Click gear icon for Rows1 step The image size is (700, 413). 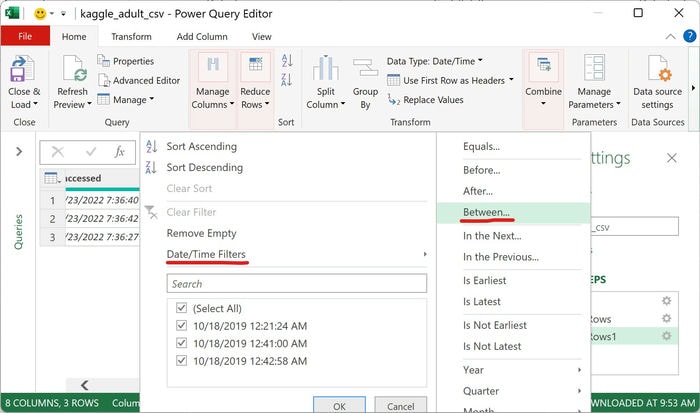[667, 336]
